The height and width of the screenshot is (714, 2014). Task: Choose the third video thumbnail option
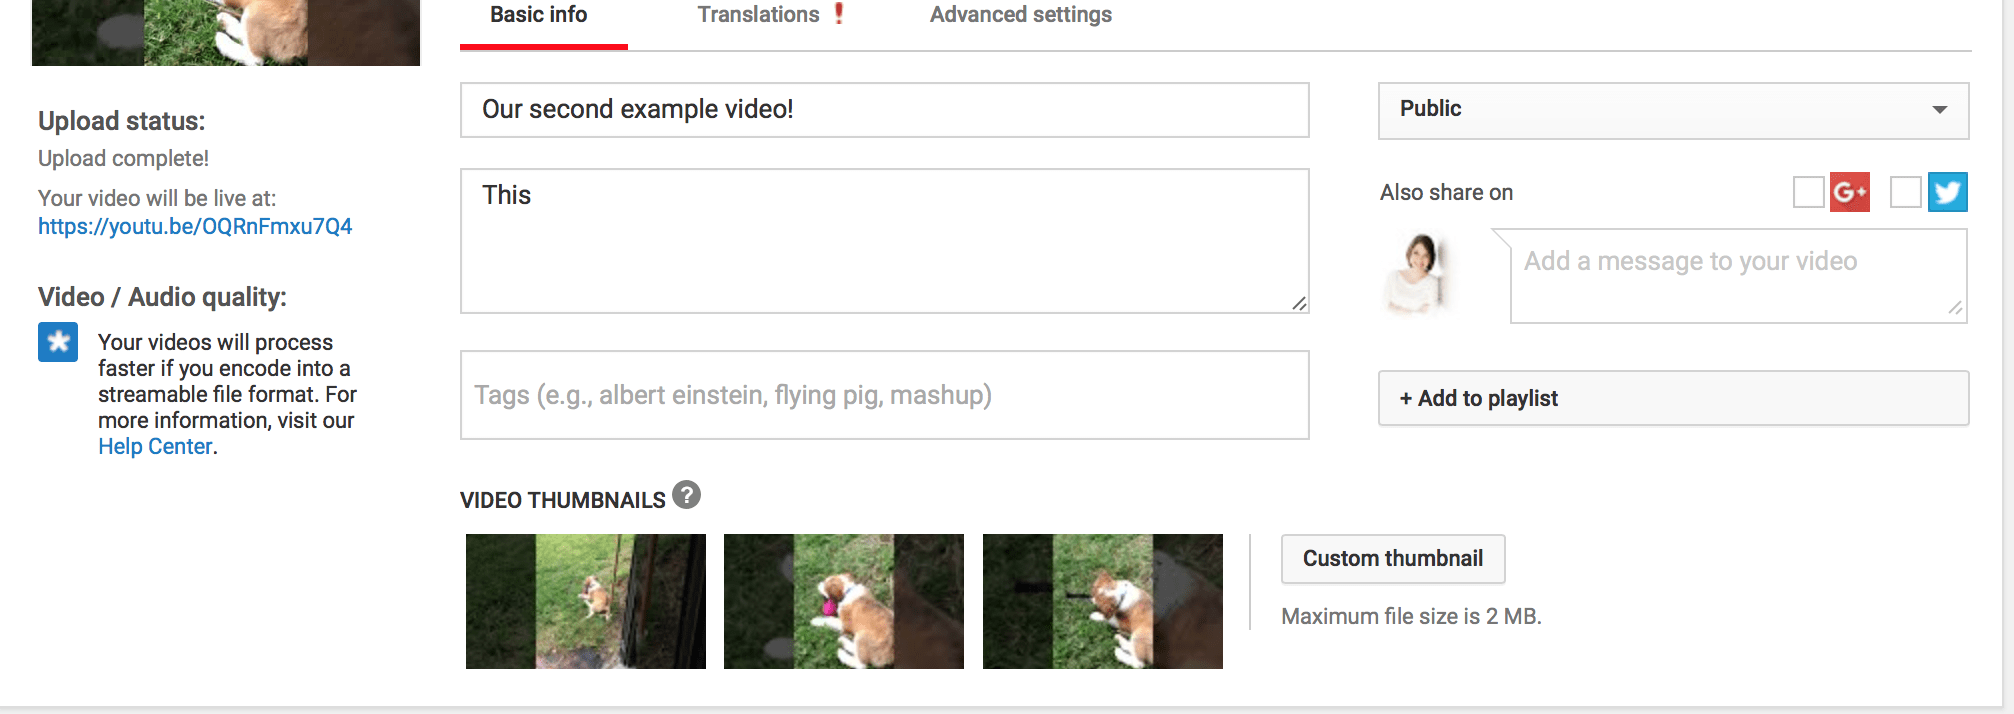point(1103,601)
